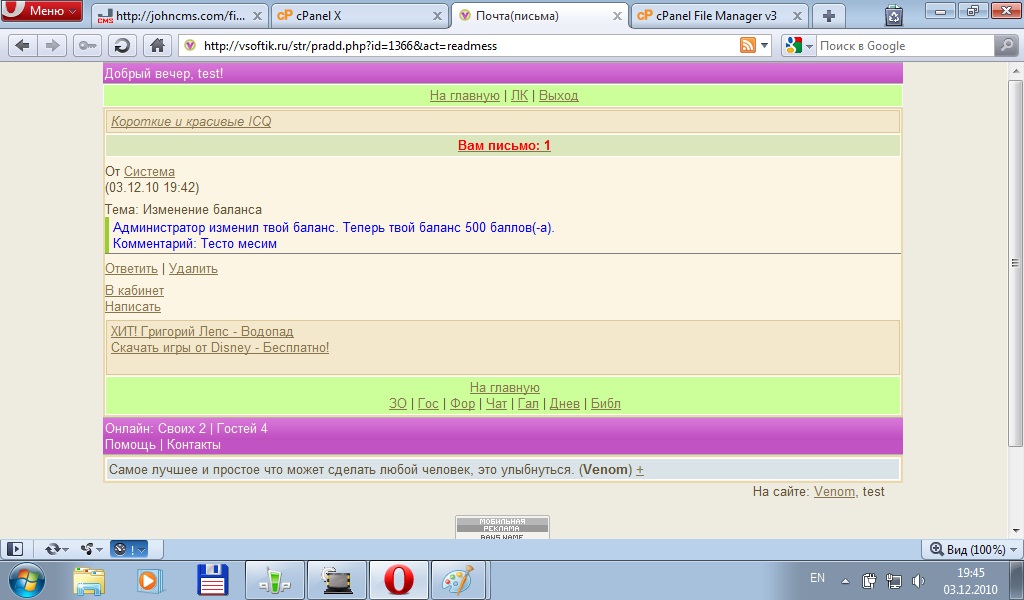Click the Контакты link
Viewport: 1024px width, 600px height.
point(193,445)
